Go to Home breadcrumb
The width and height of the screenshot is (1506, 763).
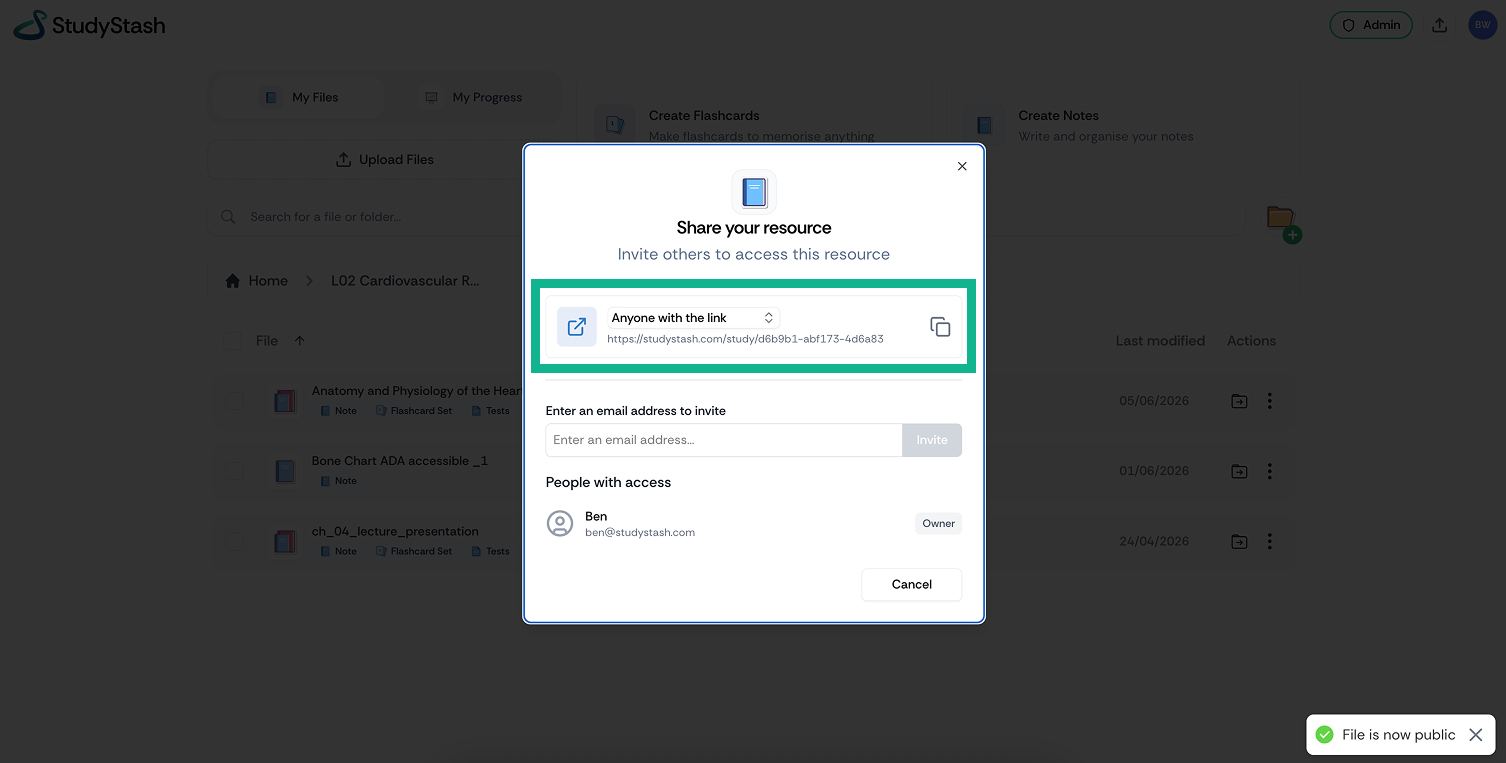tap(257, 281)
